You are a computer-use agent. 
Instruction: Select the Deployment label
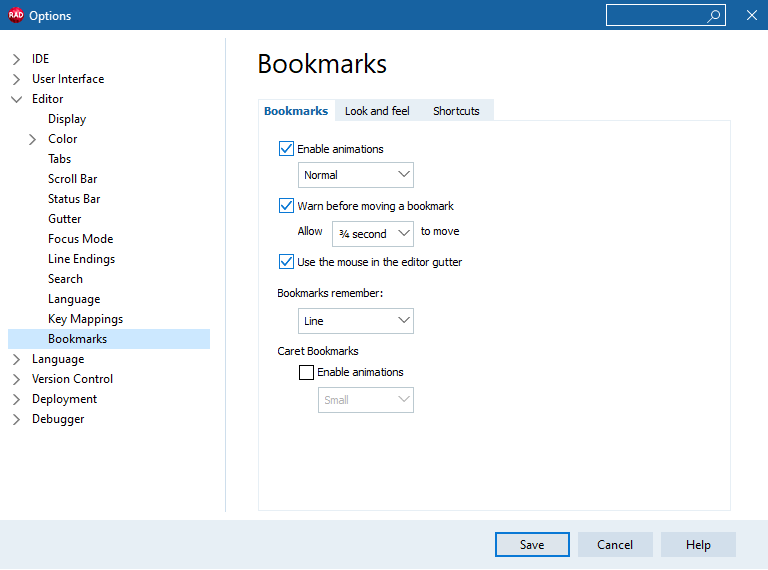pos(64,399)
